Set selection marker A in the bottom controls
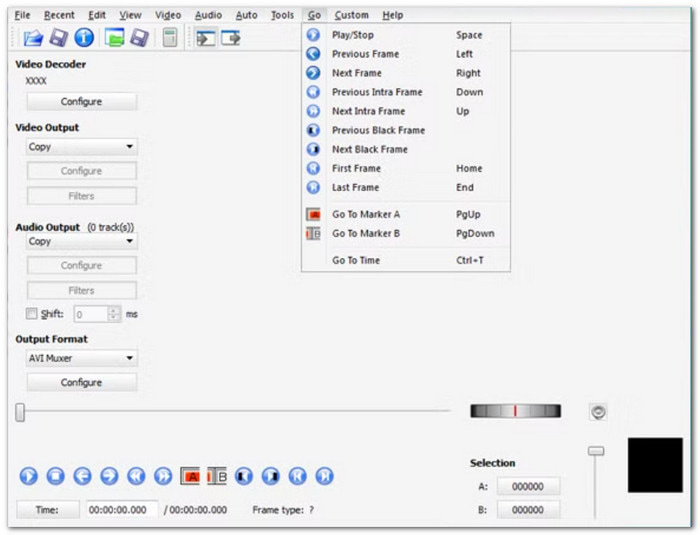 pyautogui.click(x=190, y=476)
